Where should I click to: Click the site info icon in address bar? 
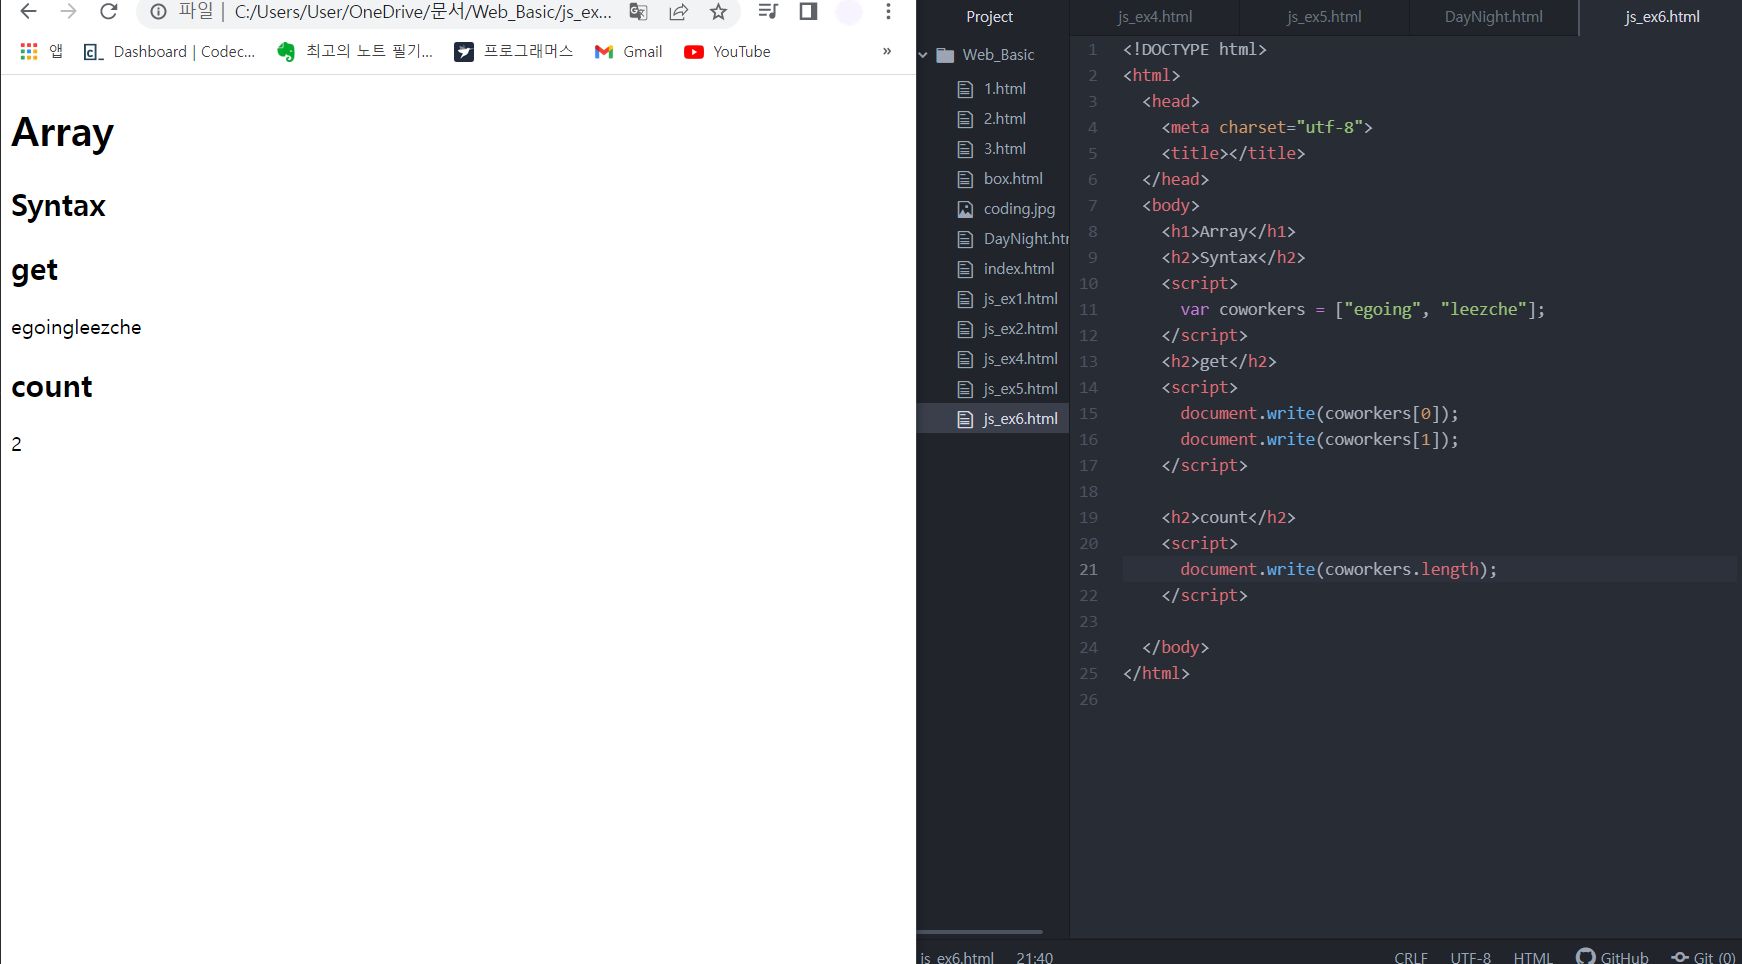[x=158, y=12]
